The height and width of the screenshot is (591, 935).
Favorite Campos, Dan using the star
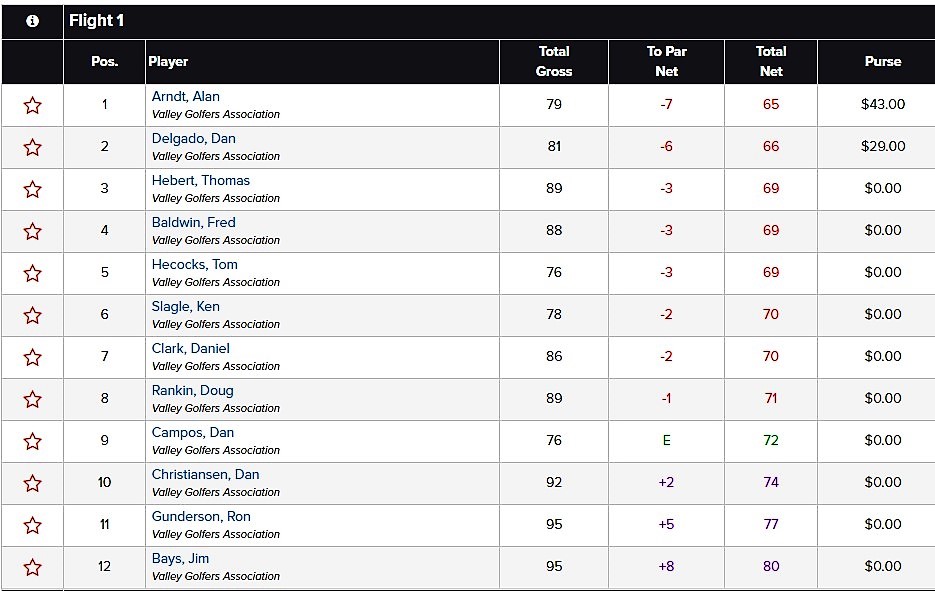32,442
